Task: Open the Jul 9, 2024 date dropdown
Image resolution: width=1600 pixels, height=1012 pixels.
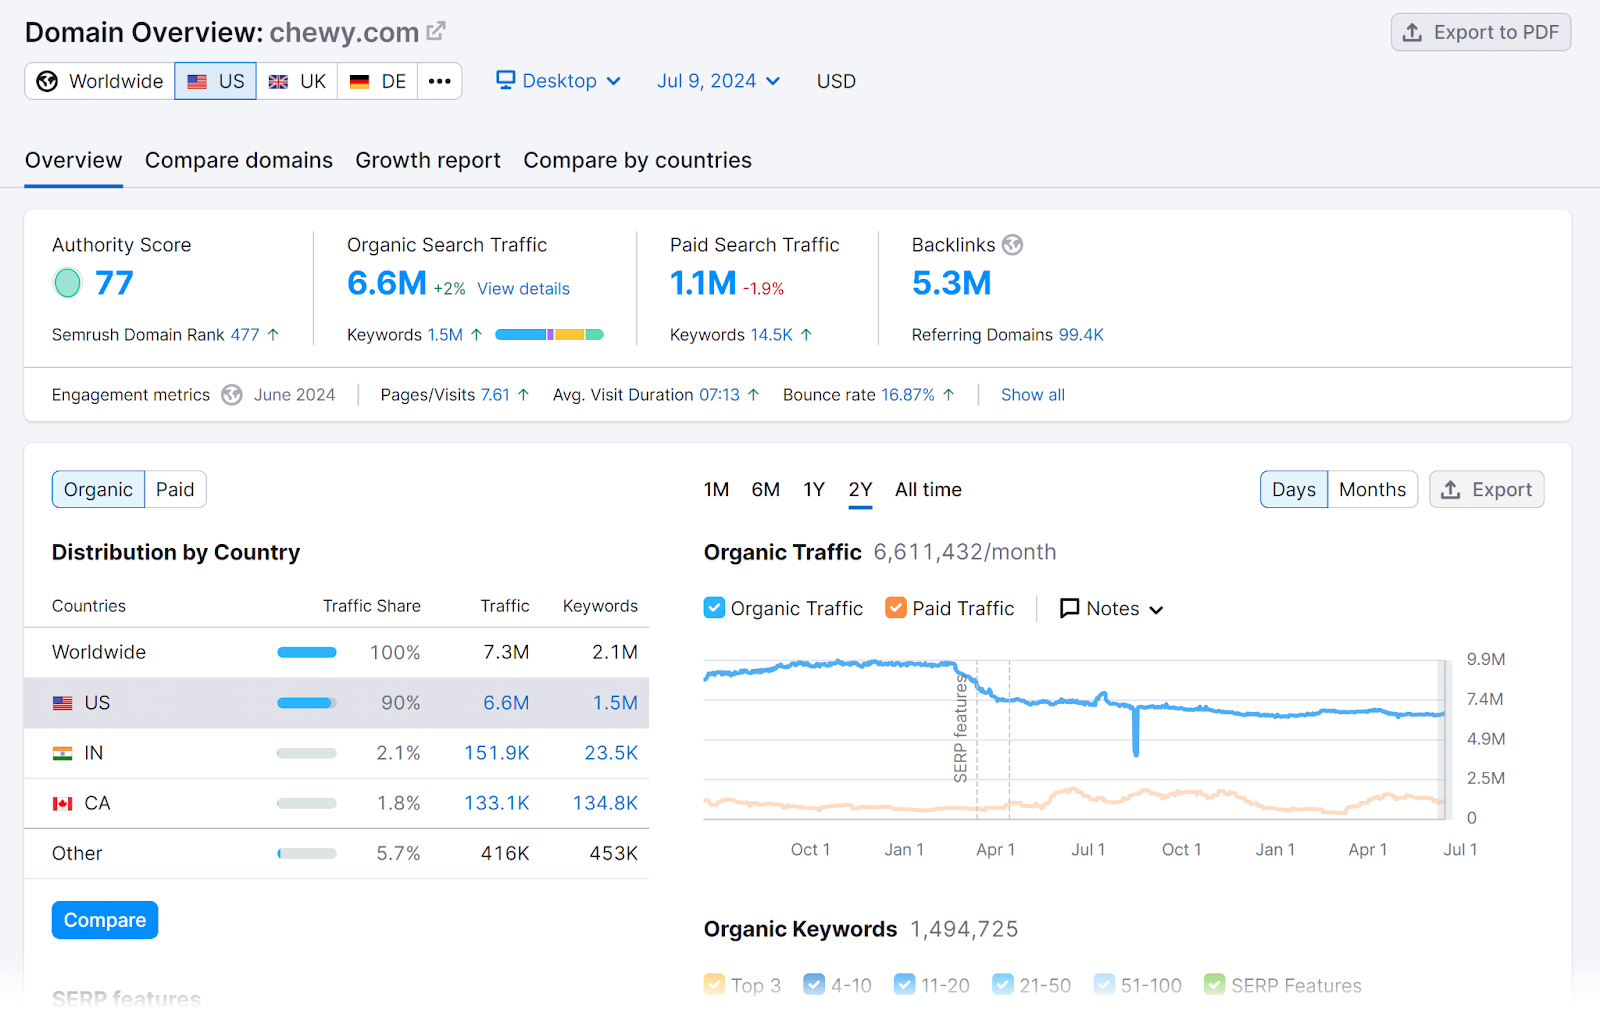Action: [x=717, y=81]
